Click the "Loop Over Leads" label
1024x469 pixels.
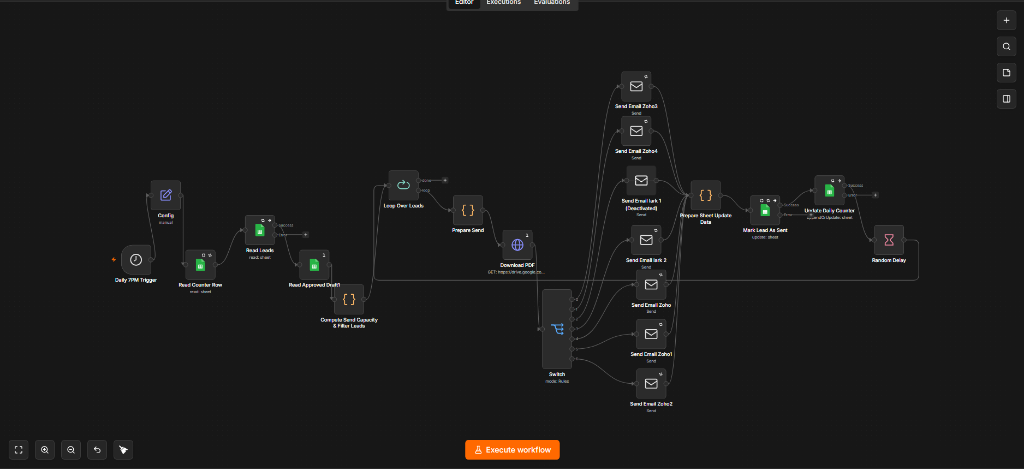click(x=404, y=206)
